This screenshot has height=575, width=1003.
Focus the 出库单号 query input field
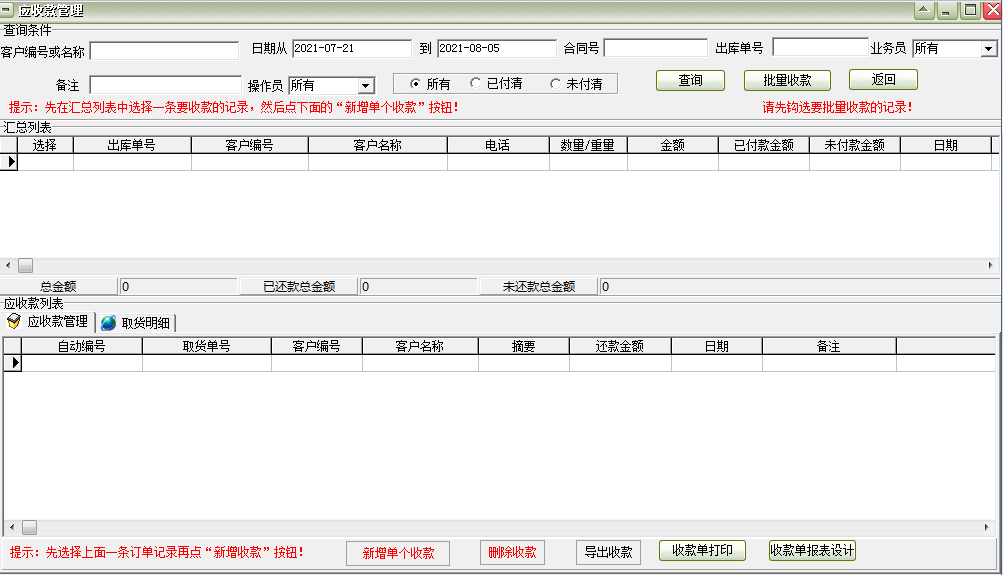[821, 47]
